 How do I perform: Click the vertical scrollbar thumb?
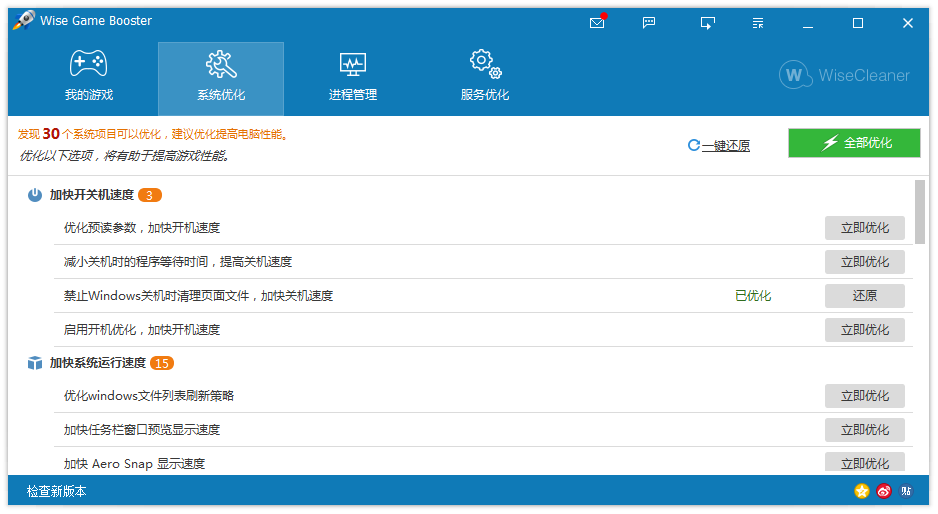coord(920,211)
